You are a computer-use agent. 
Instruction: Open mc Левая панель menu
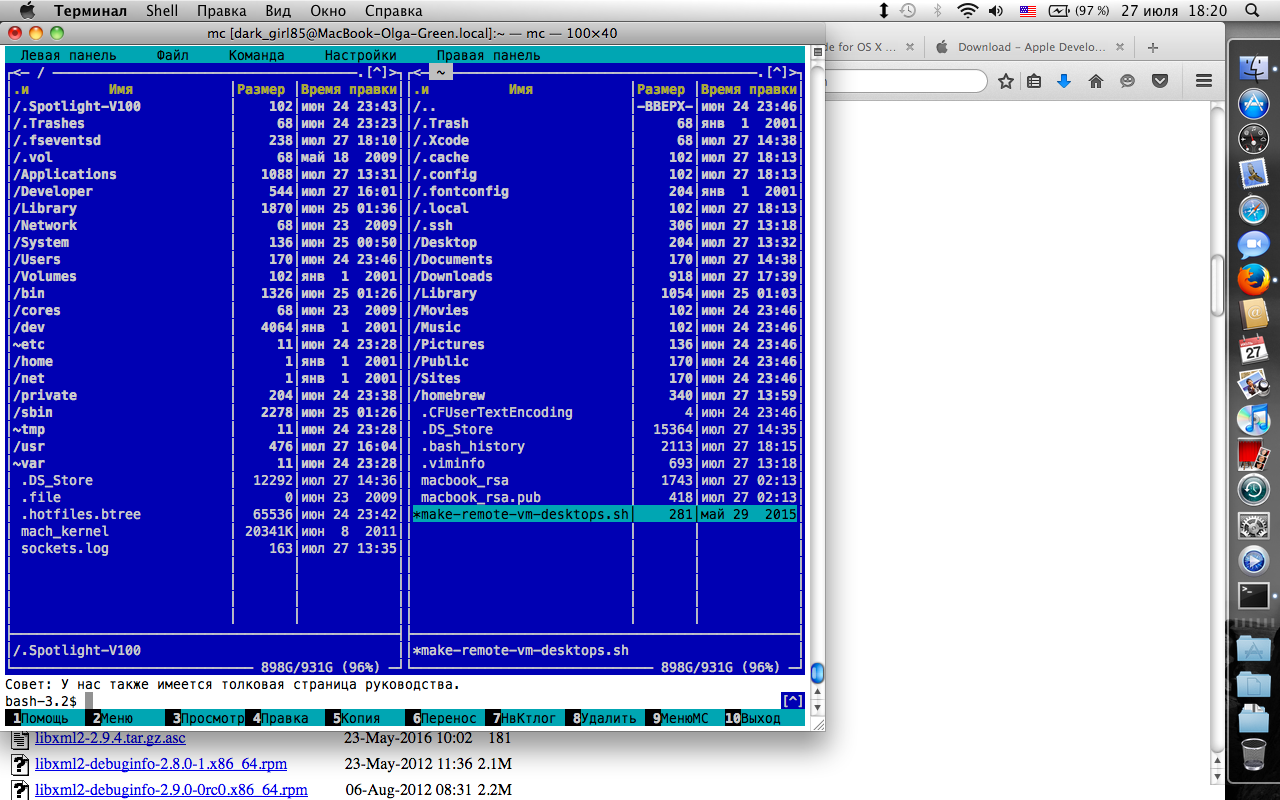[x=68, y=55]
